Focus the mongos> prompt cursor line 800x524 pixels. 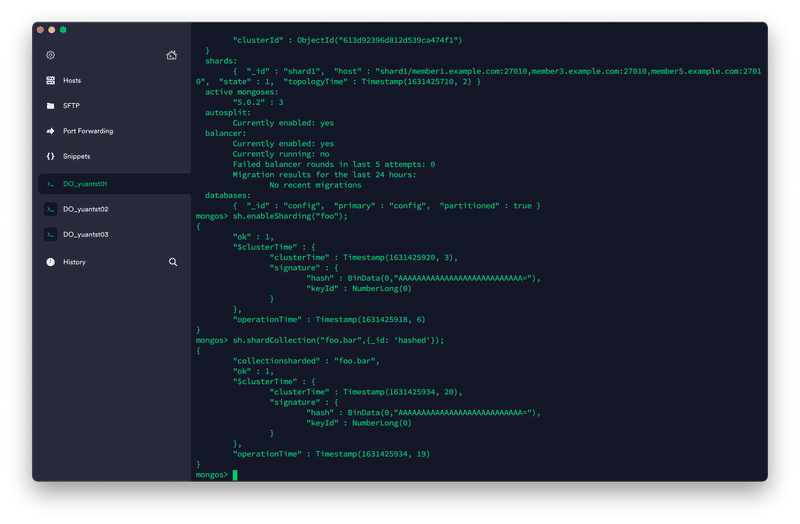pyautogui.click(x=217, y=475)
